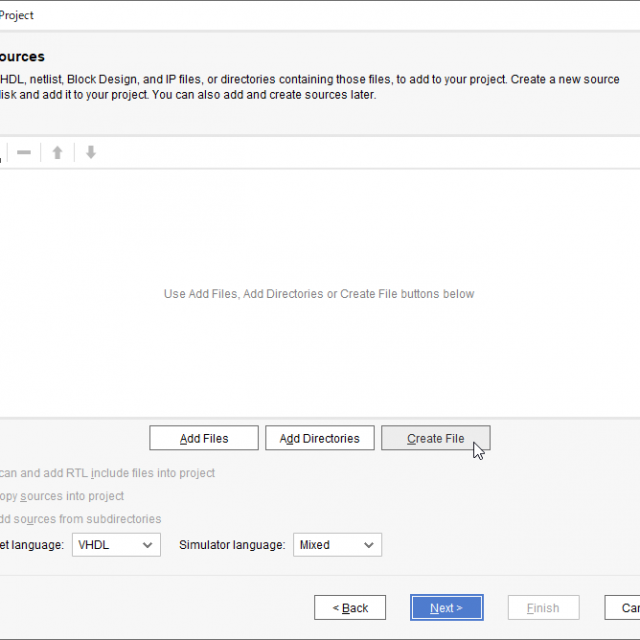Click the Finish button
Viewport: 640px width, 640px height.
tap(543, 608)
